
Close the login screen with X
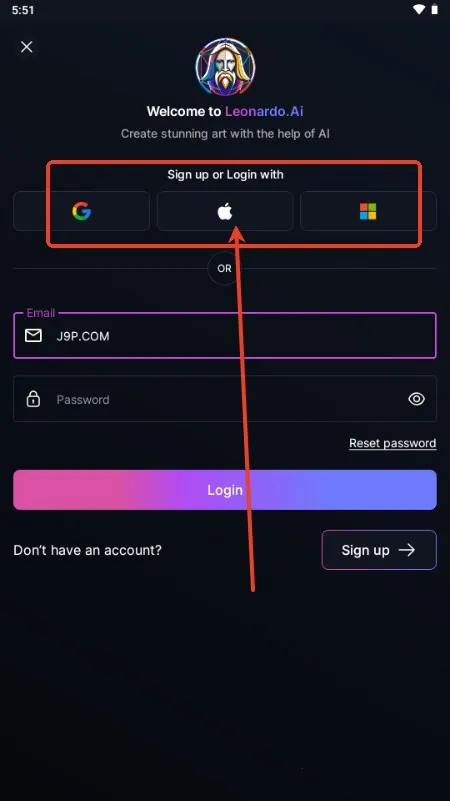click(x=27, y=47)
